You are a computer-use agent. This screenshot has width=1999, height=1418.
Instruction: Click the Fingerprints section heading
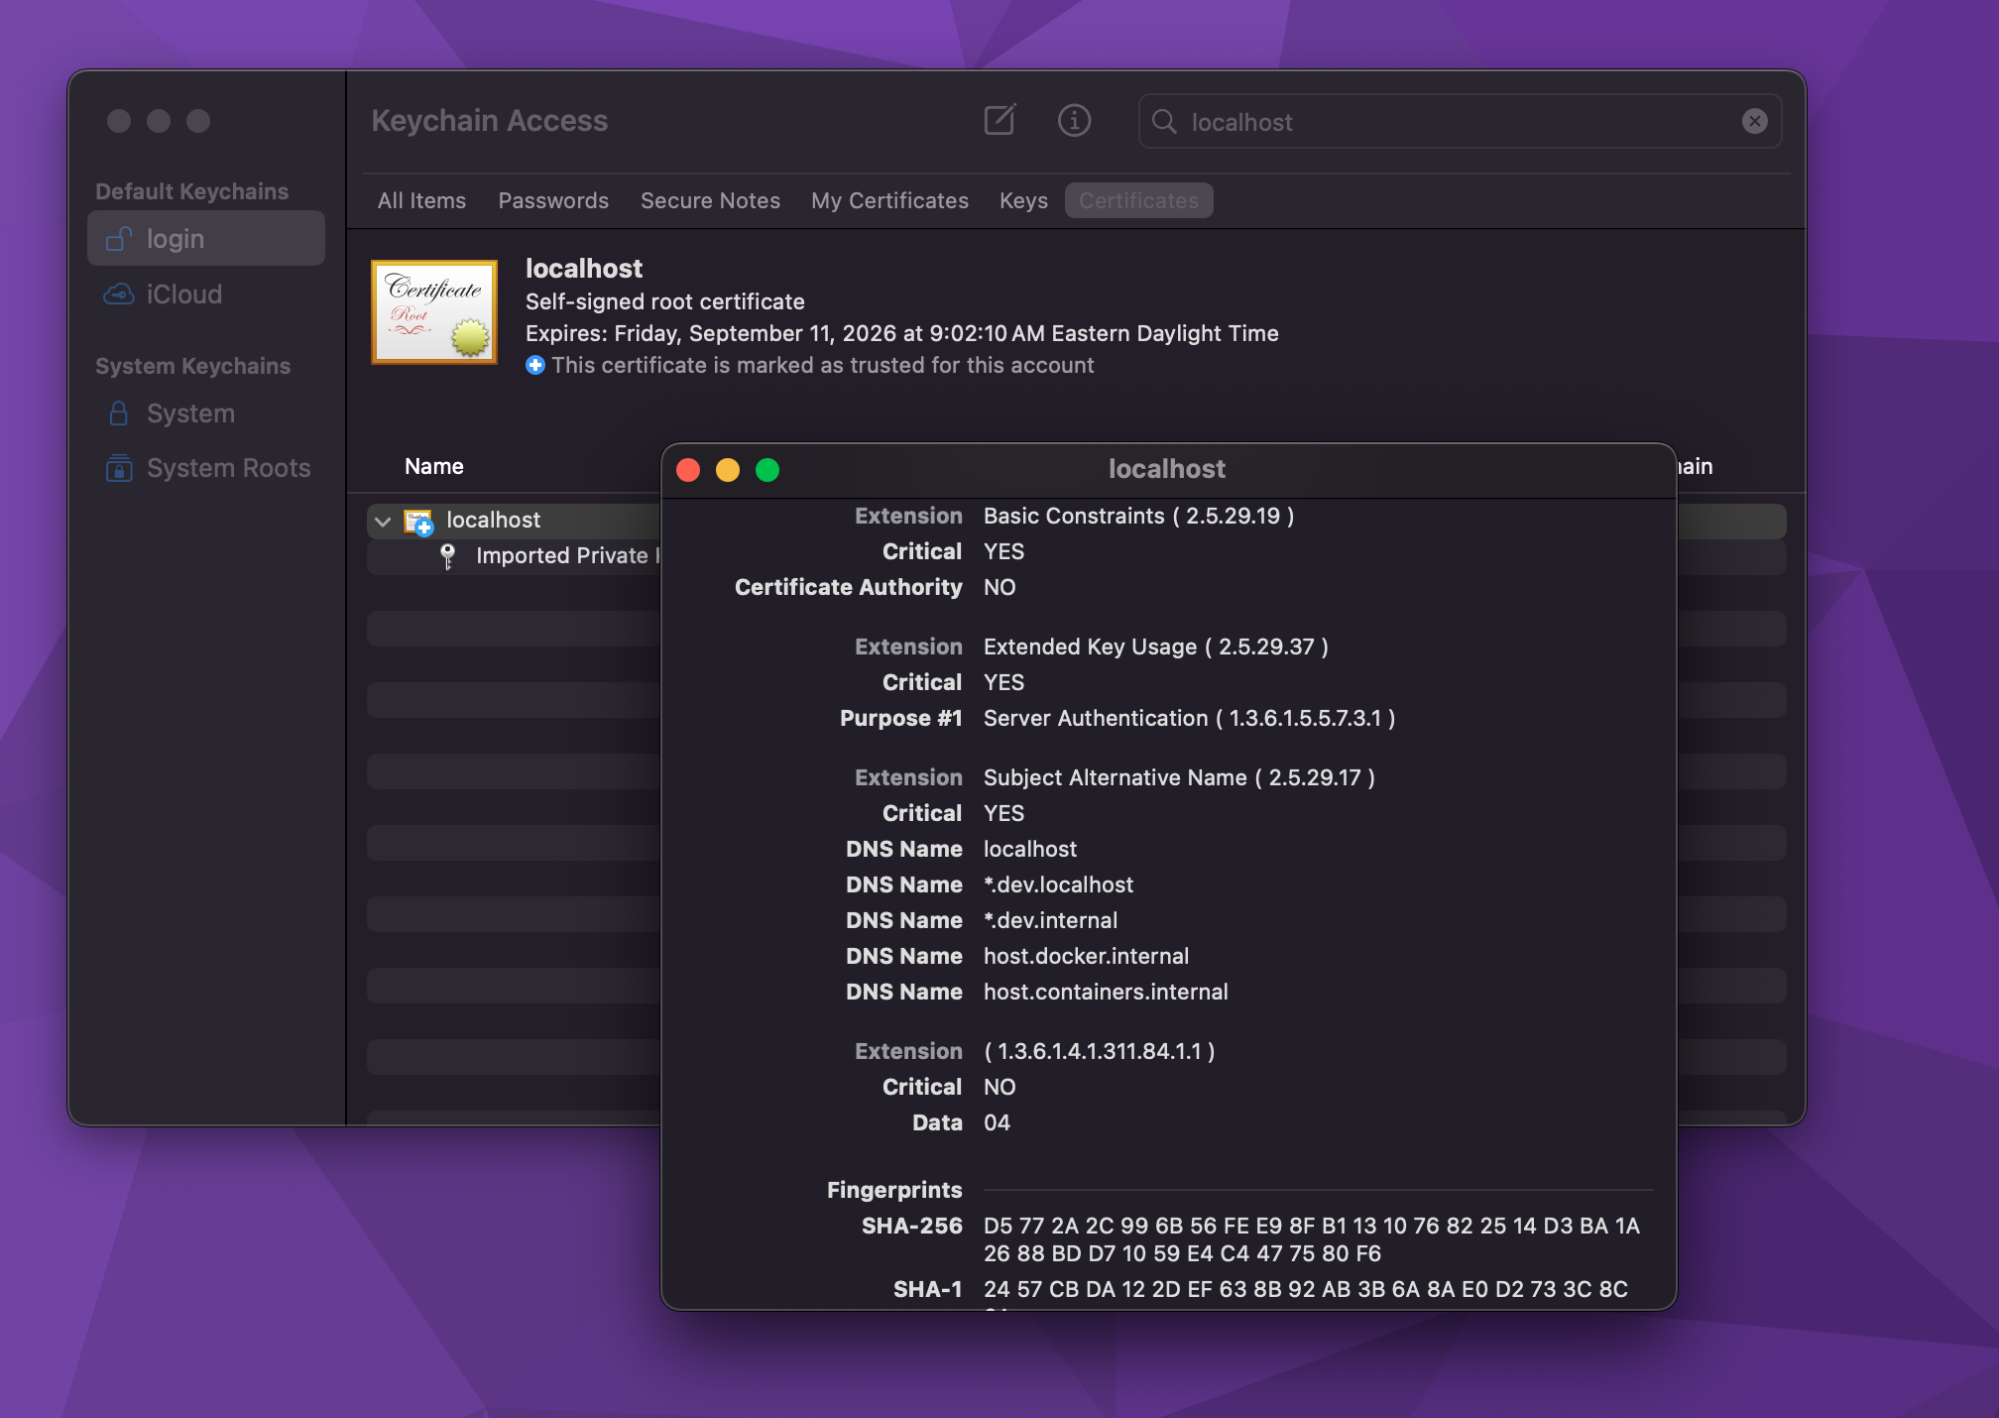pos(894,1190)
